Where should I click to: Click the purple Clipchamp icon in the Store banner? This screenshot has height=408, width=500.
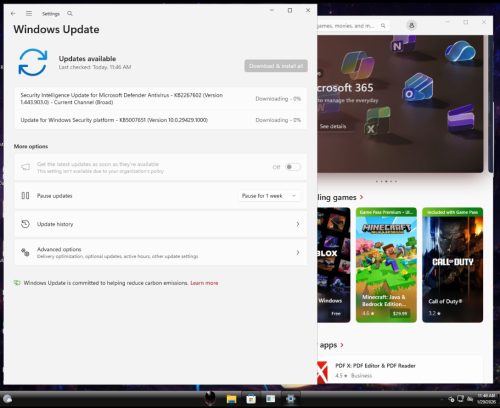point(461,118)
